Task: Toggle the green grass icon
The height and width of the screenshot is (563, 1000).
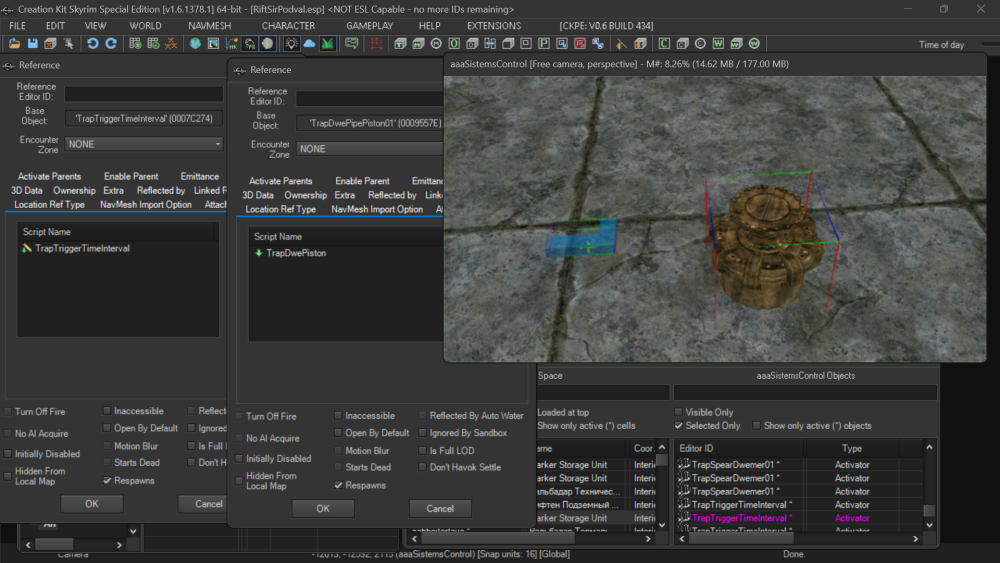Action: (327, 43)
